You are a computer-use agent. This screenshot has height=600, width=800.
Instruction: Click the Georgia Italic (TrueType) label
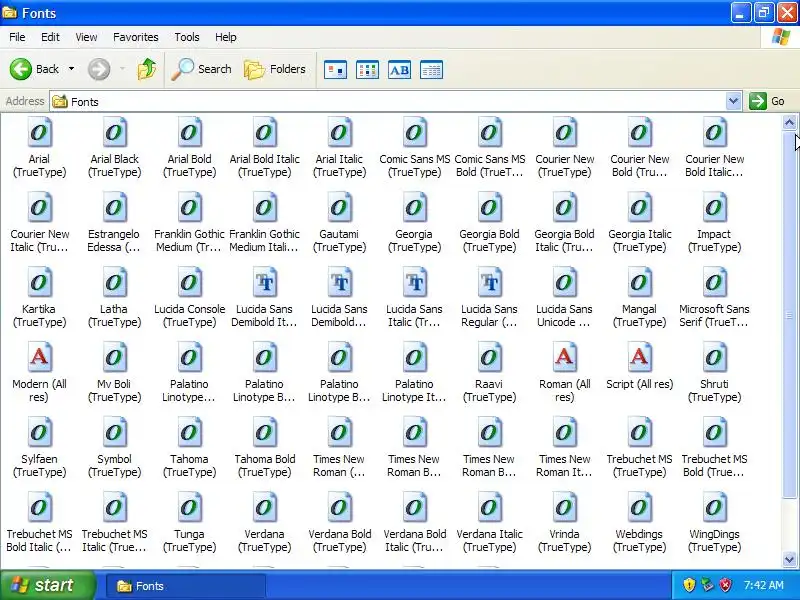[639, 240]
